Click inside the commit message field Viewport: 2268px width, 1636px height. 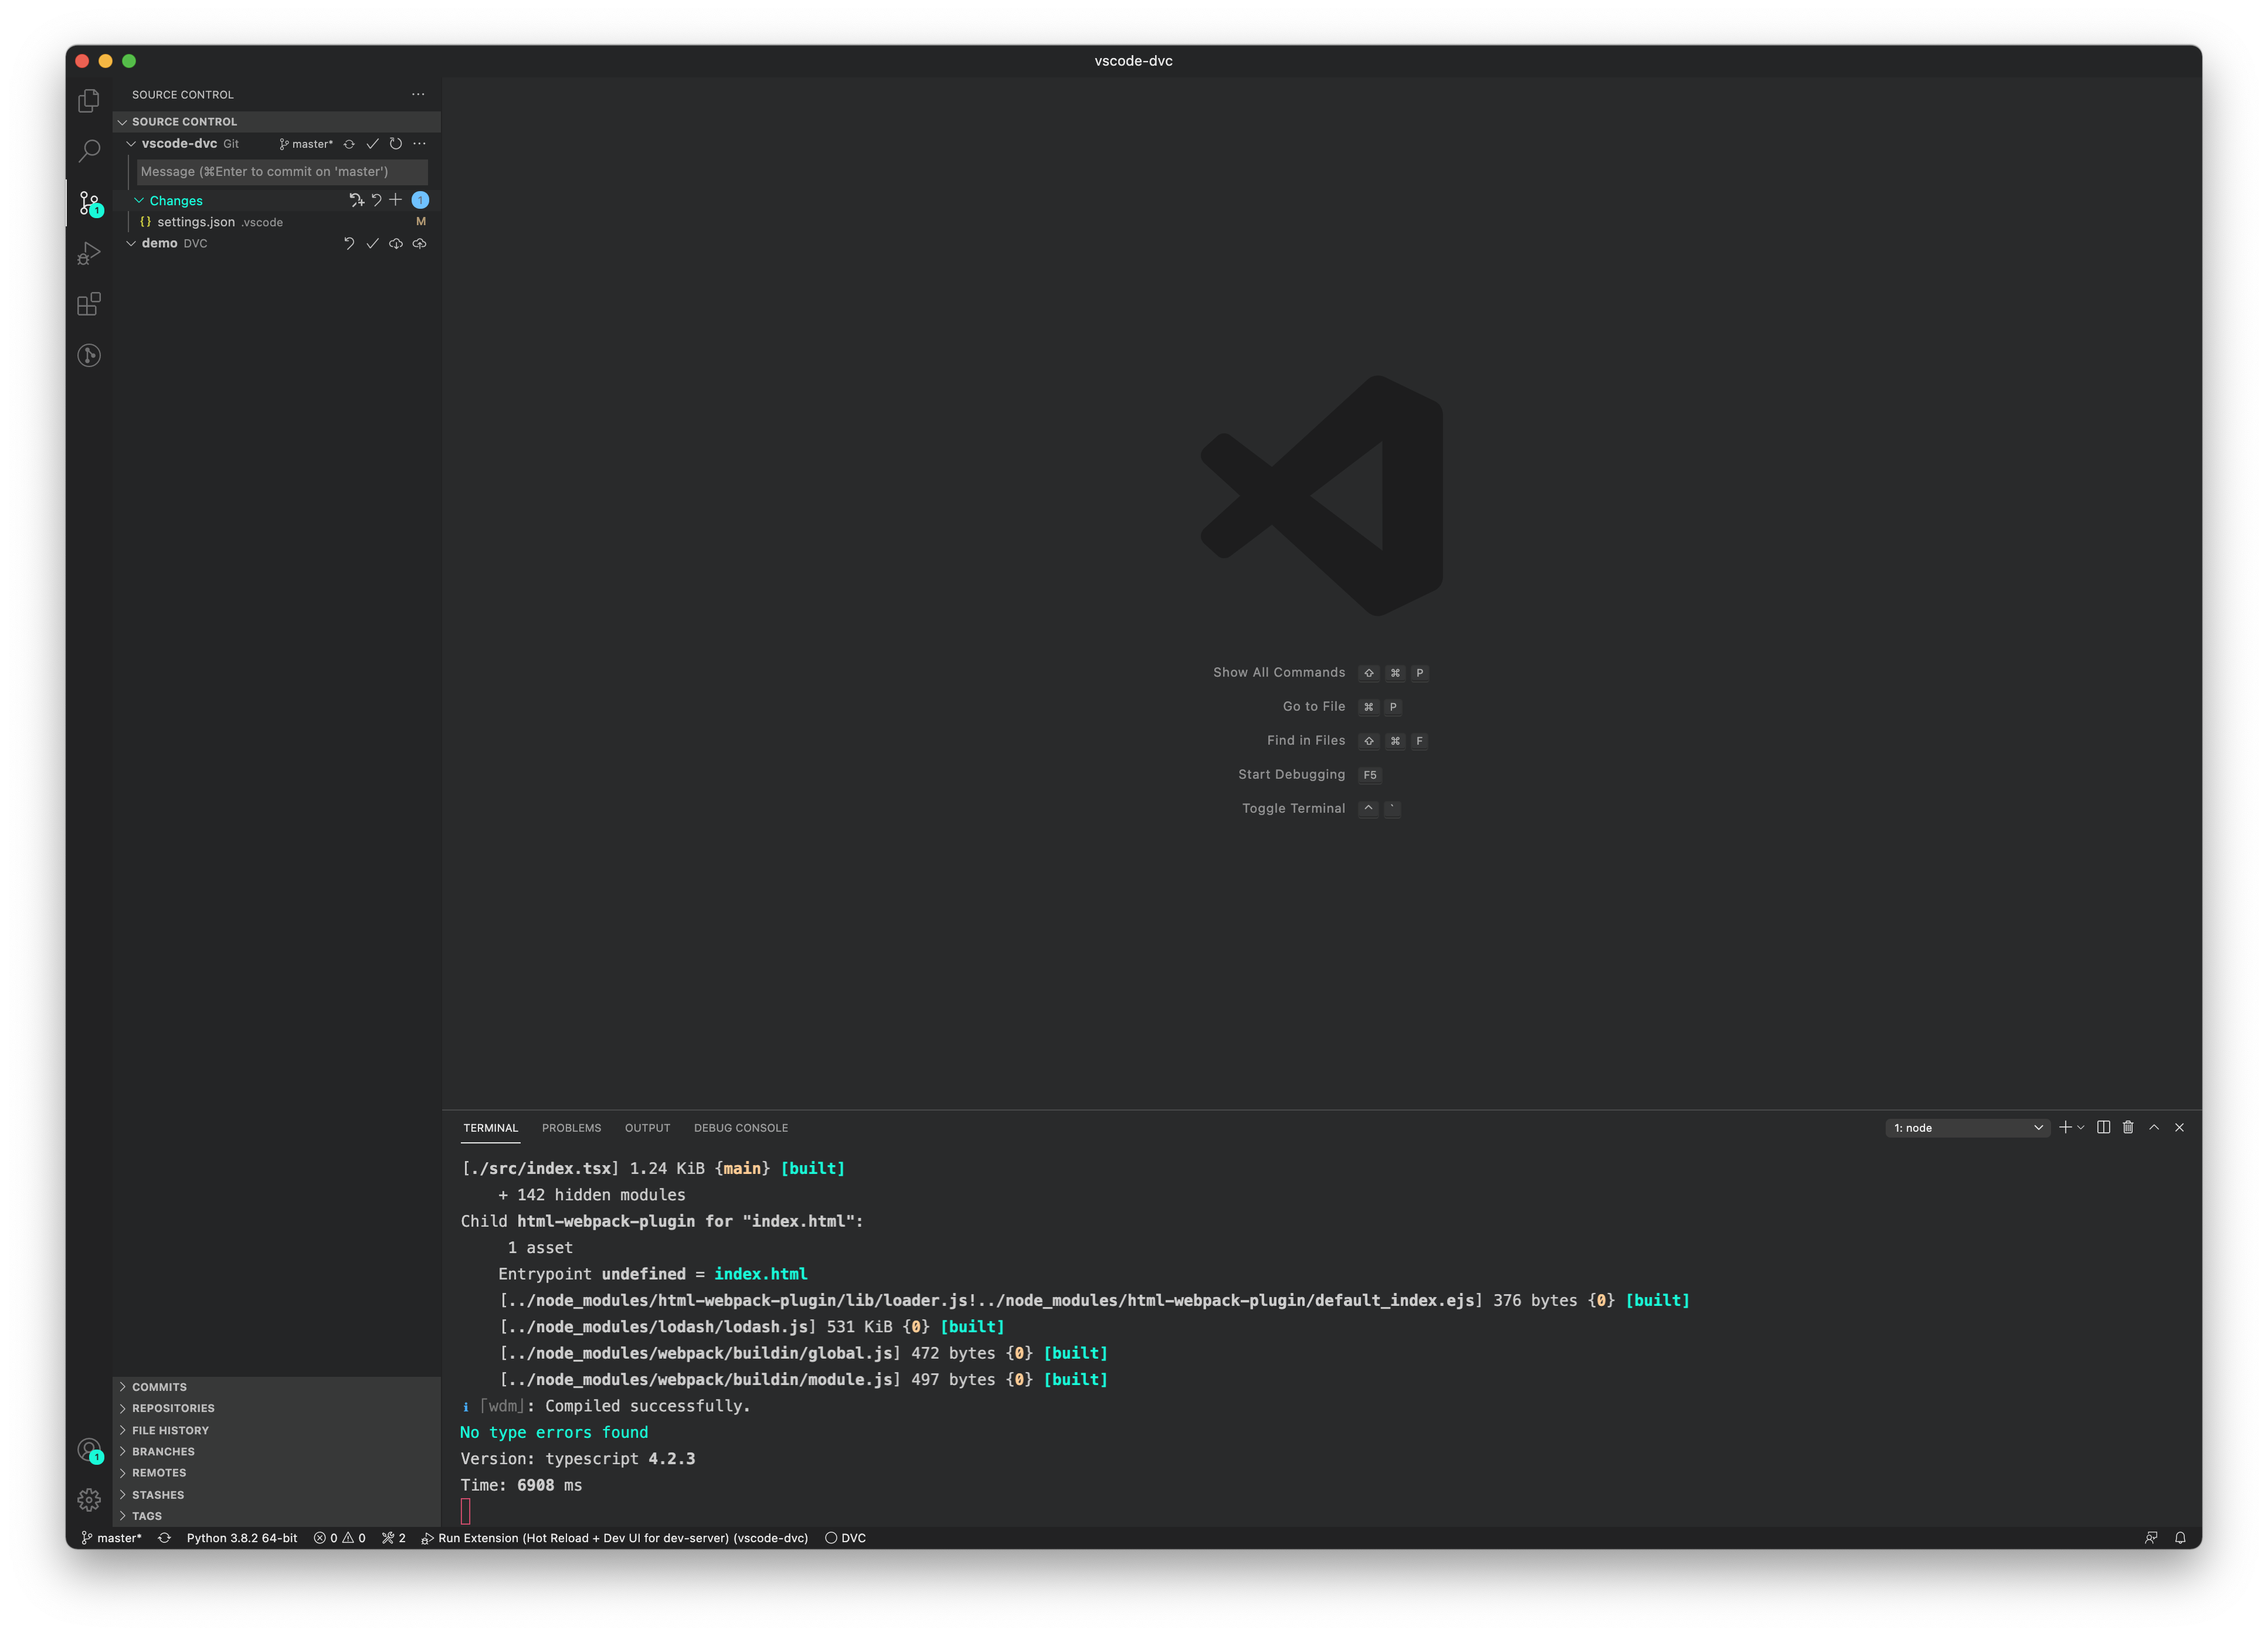coord(281,171)
